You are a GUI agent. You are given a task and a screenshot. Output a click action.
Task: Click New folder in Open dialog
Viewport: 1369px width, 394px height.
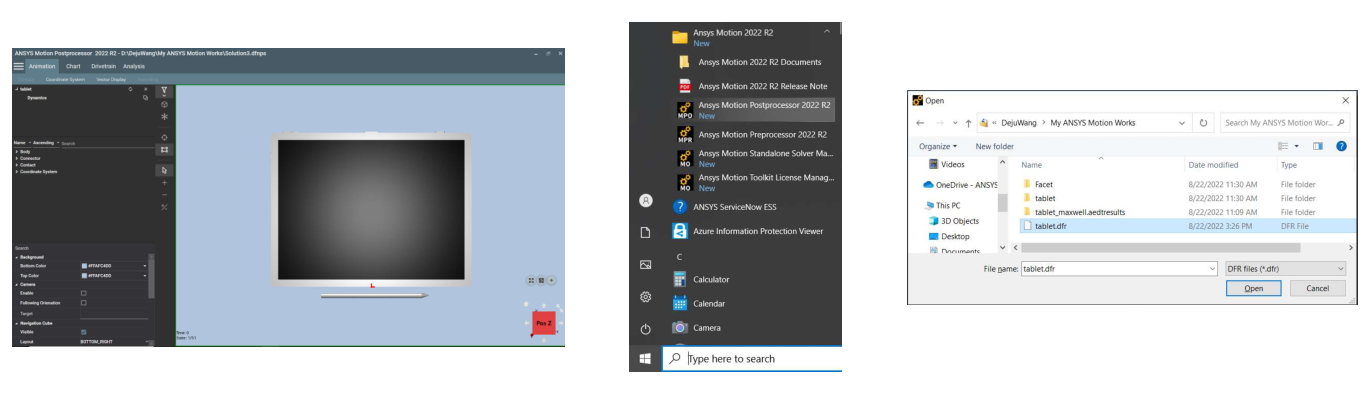(994, 146)
